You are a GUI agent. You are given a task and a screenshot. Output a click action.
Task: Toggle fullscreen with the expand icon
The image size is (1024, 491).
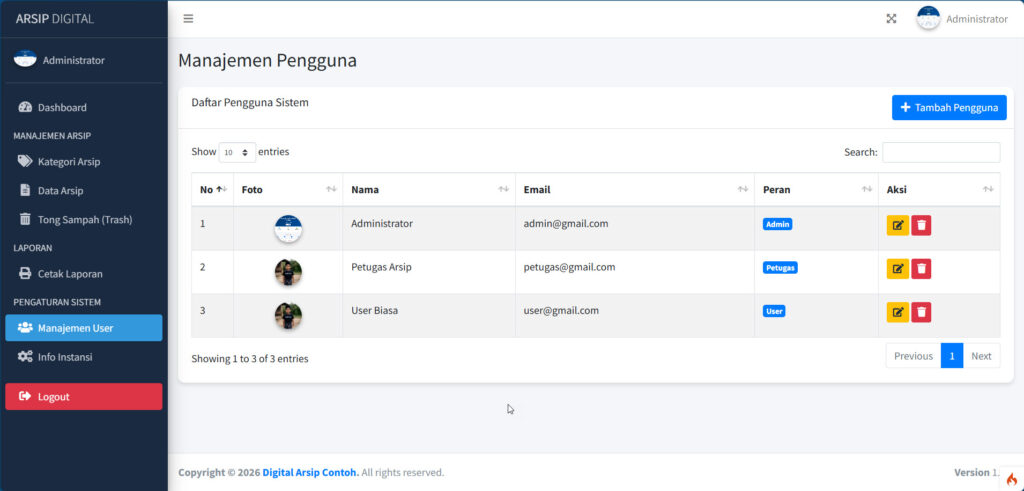pos(891,19)
